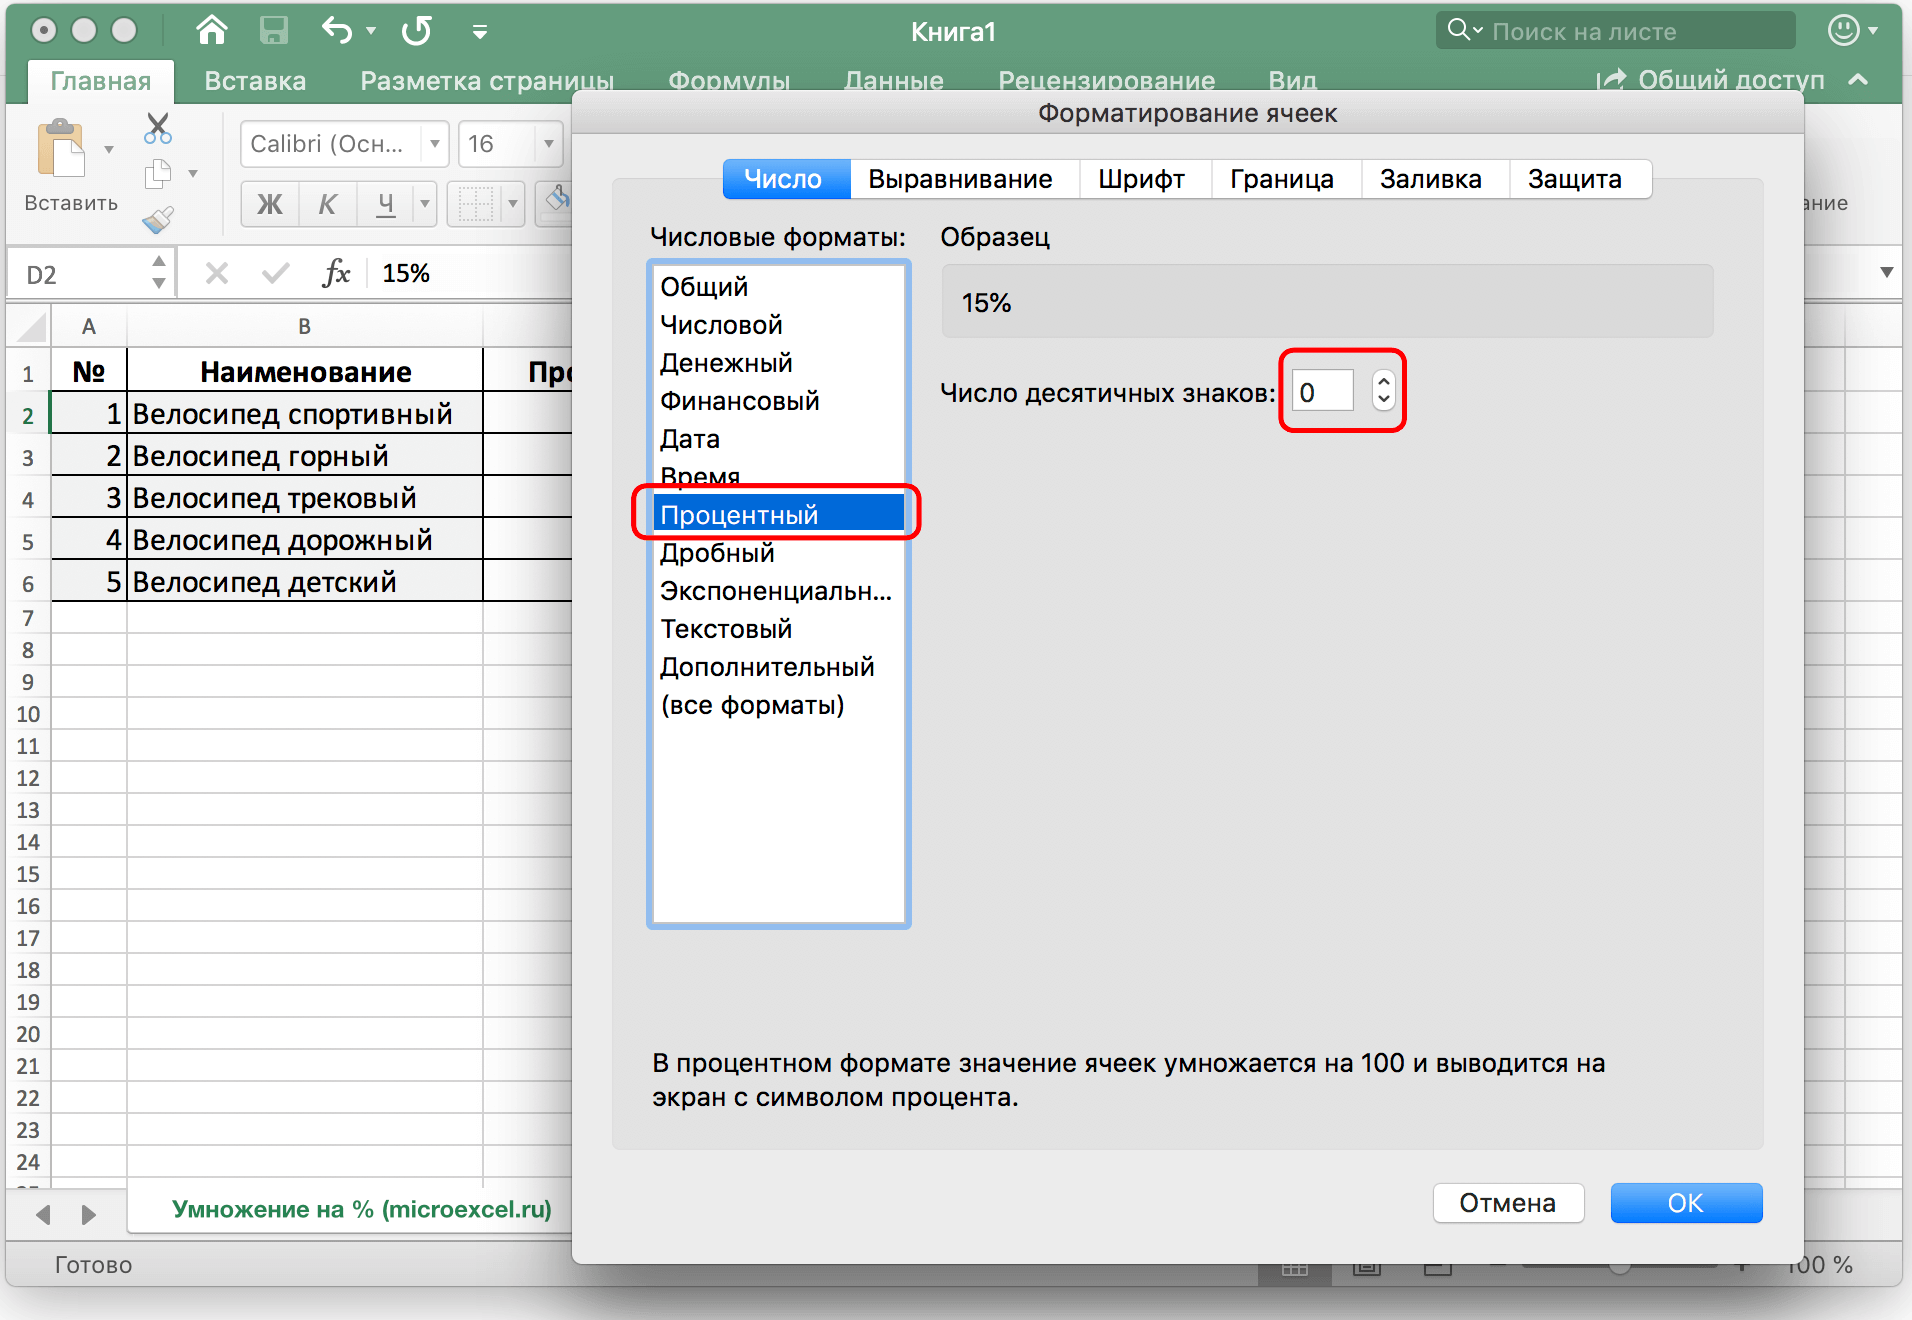Toggle Underline (Ч) formatting
This screenshot has width=1912, height=1320.
click(386, 204)
